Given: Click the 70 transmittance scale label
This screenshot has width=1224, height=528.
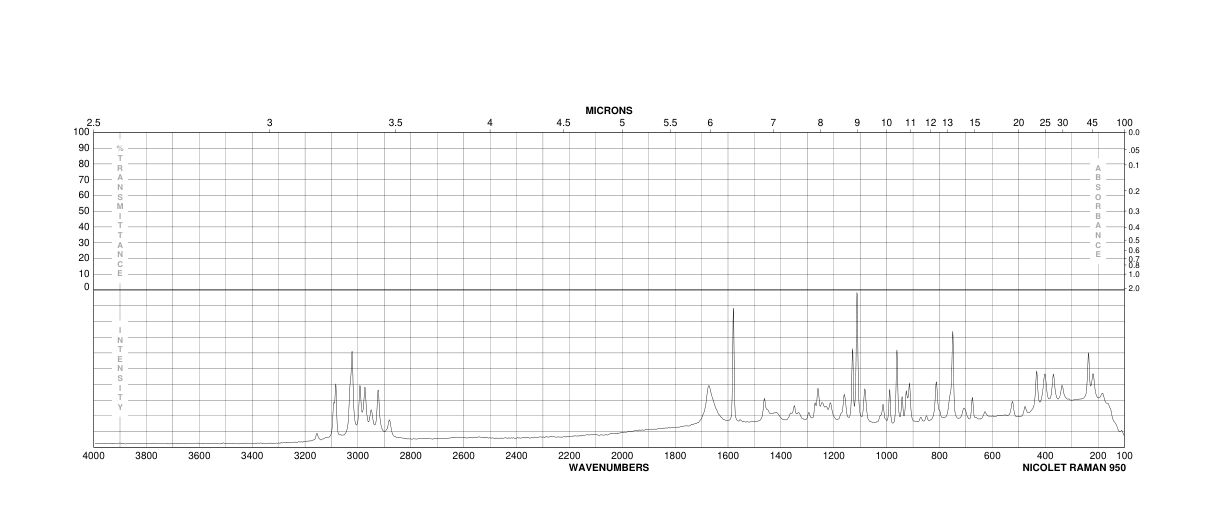Looking at the screenshot, I should [84, 179].
